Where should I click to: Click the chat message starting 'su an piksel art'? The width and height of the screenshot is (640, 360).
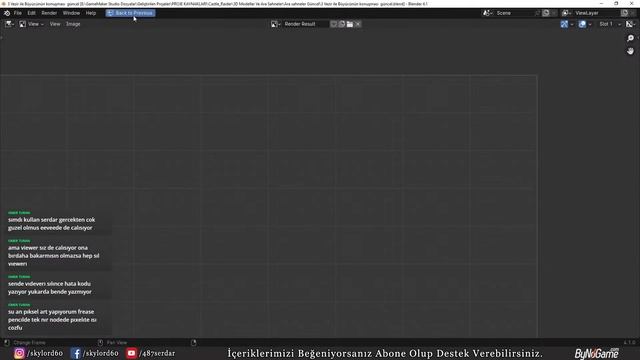click(52, 320)
